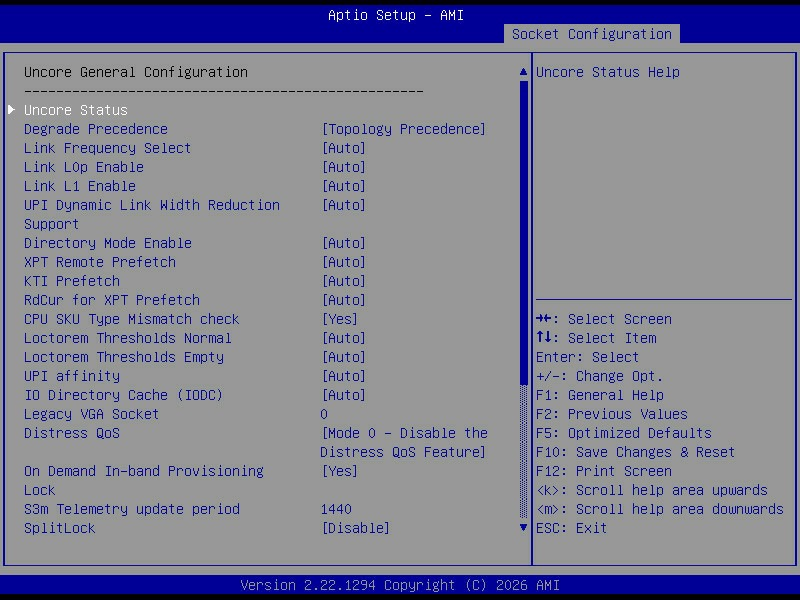Click the Select Screen arrows hint
Image resolution: width=800 pixels, height=600 pixels.
(604, 319)
